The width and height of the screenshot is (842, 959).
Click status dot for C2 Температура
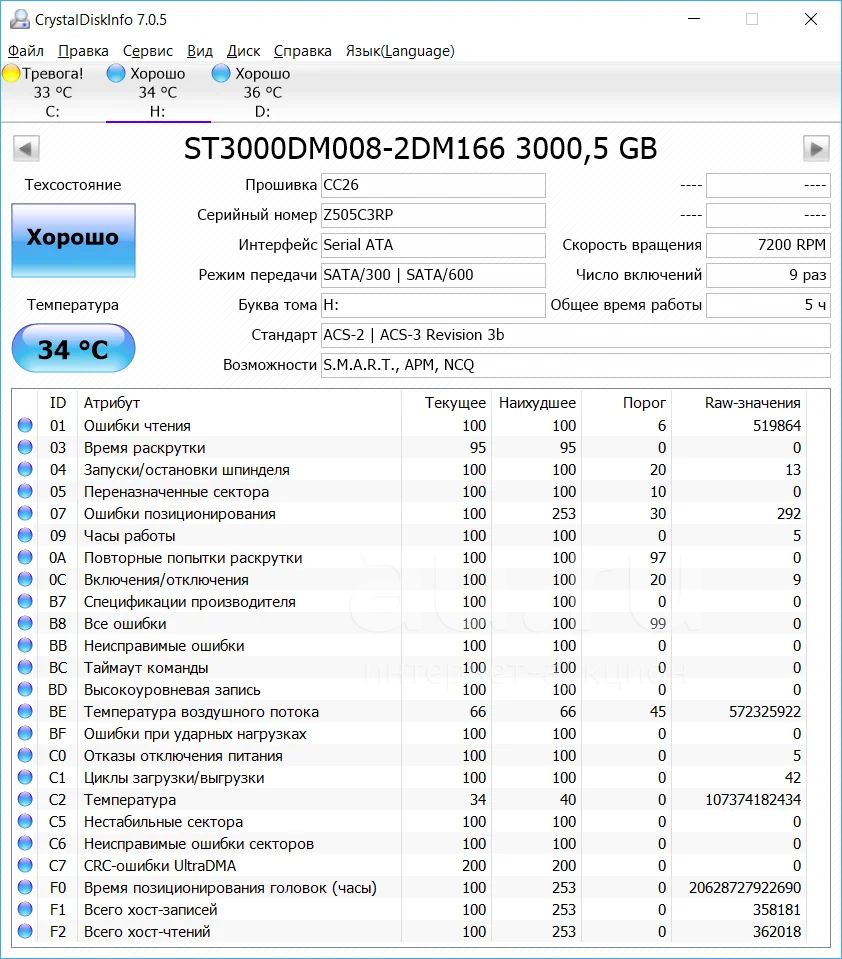[25, 799]
